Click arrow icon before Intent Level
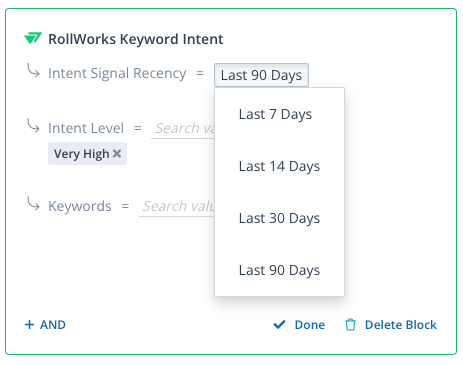This screenshot has width=463, height=365. tap(33, 126)
